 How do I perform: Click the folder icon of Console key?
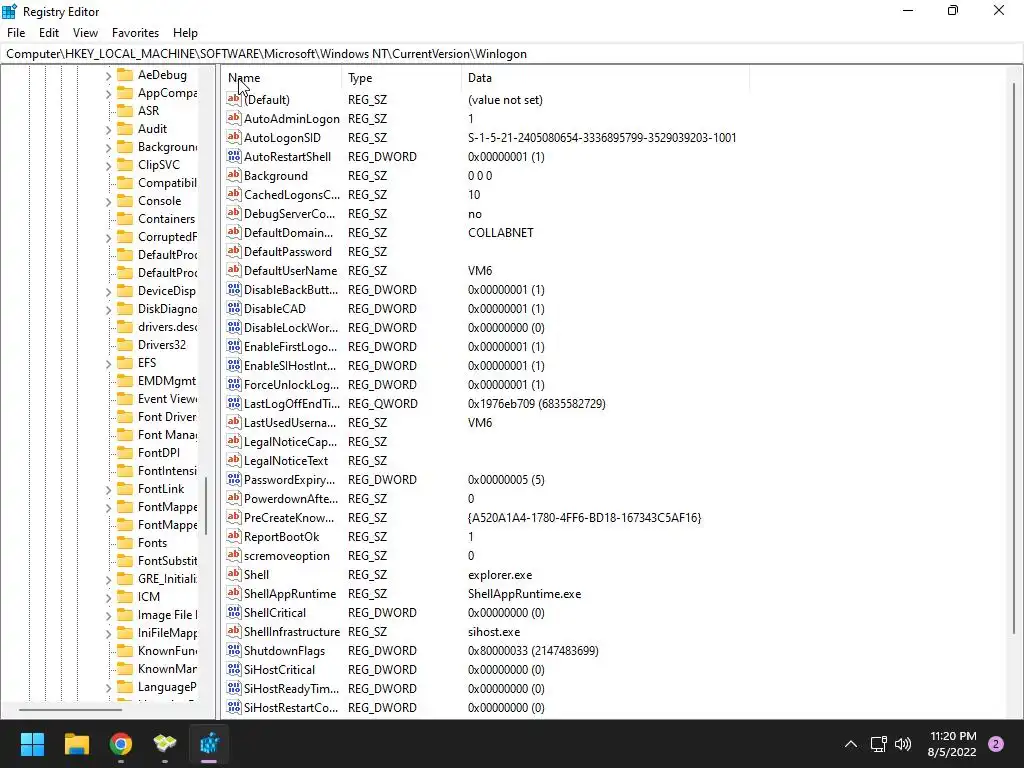point(125,200)
